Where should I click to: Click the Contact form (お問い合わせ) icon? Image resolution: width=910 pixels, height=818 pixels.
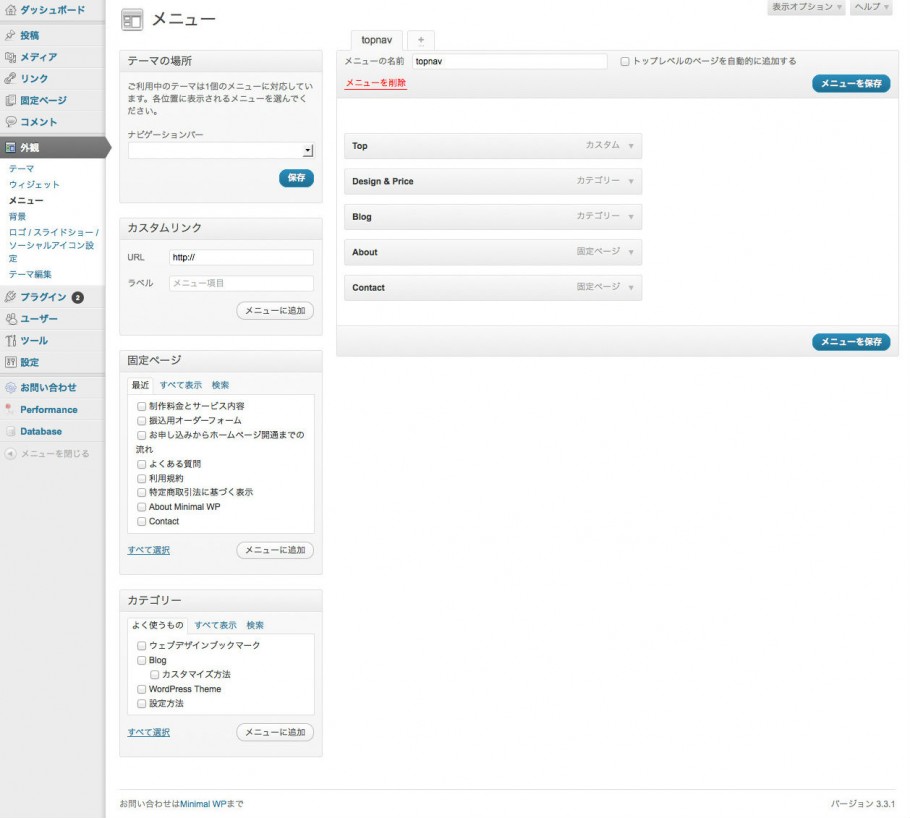point(10,388)
